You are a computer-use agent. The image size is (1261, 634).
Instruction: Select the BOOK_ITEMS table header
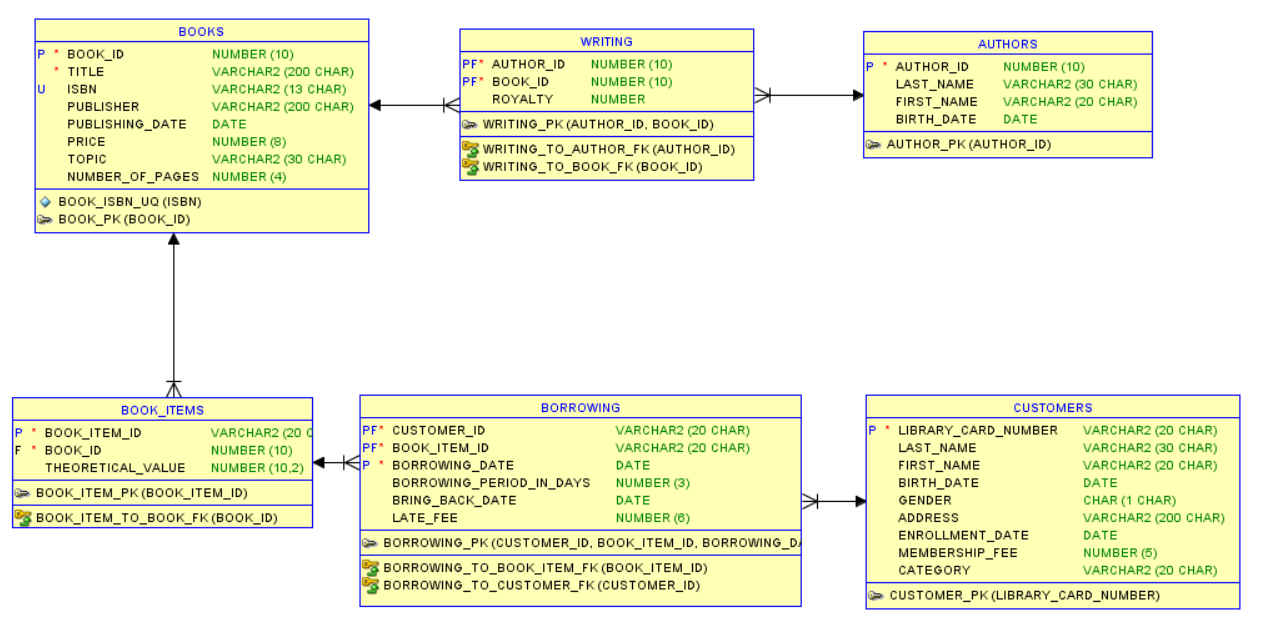pyautogui.click(x=162, y=410)
